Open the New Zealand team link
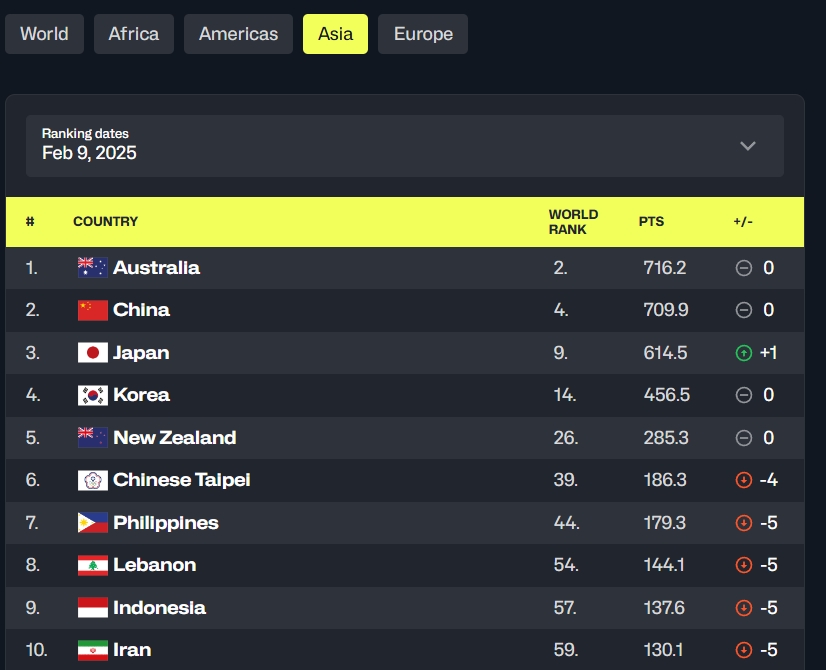This screenshot has width=826, height=670. pos(175,438)
